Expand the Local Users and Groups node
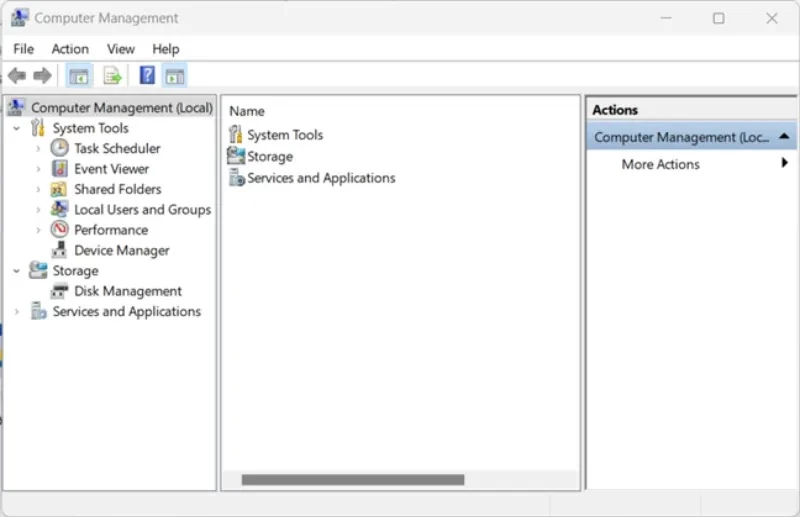This screenshot has width=800, height=517. coord(38,210)
